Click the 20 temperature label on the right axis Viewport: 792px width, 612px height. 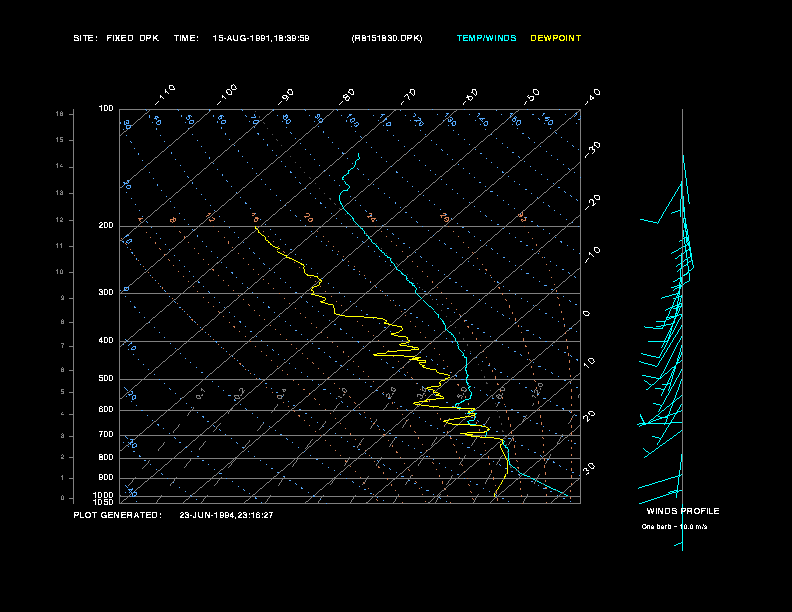[589, 416]
